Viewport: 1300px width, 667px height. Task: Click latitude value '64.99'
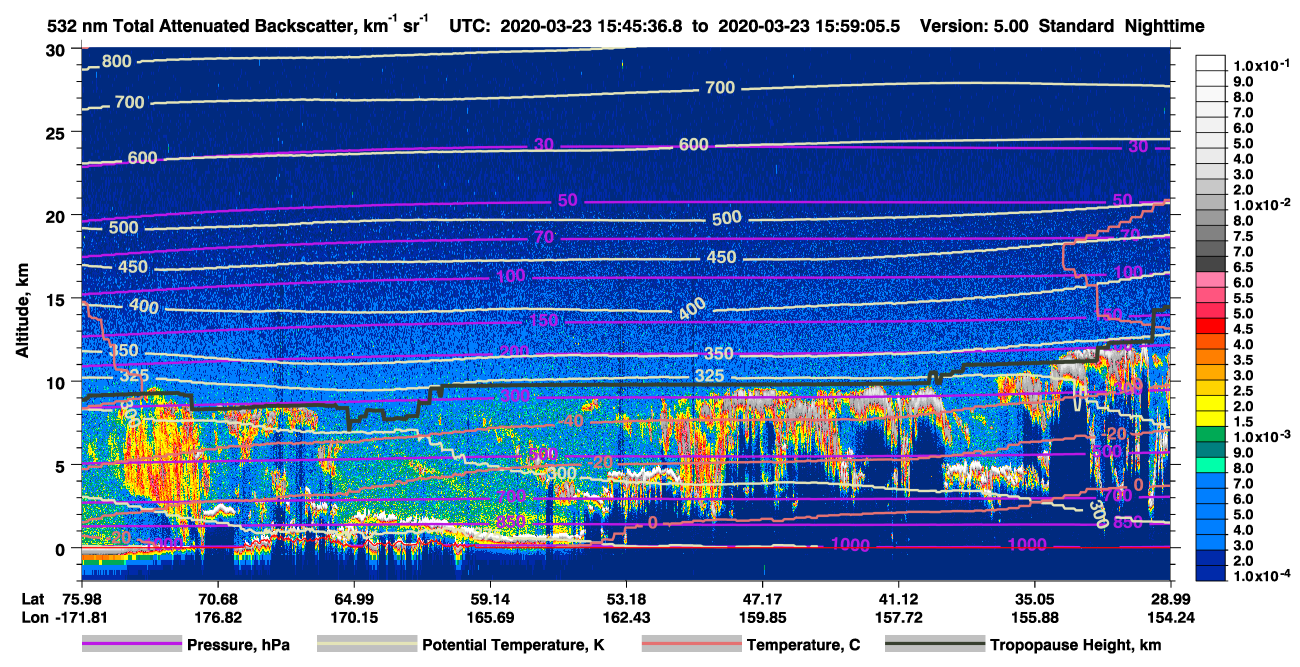(x=353, y=599)
